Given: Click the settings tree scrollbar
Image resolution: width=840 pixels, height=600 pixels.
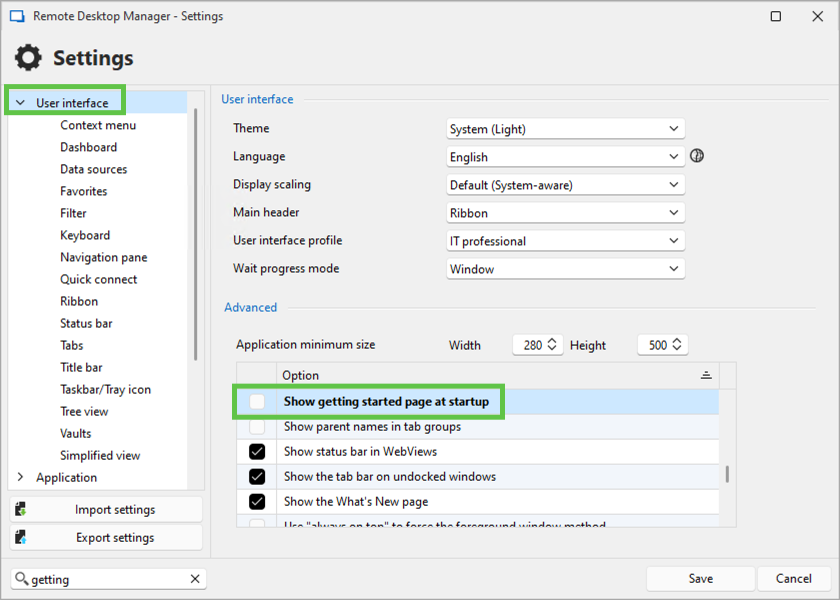Looking at the screenshot, I should click(x=196, y=234).
